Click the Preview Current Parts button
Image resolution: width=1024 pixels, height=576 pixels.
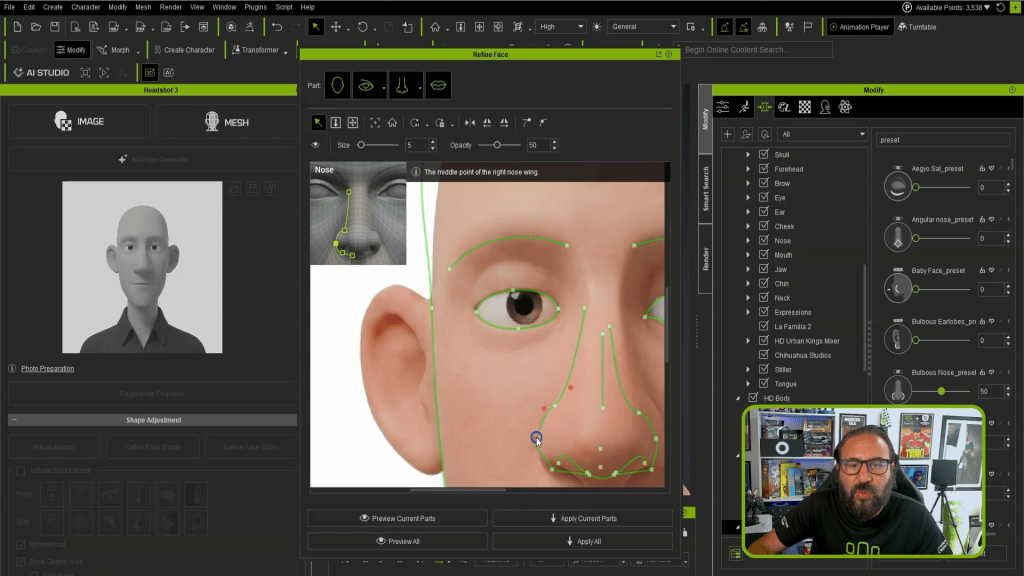pyautogui.click(x=397, y=519)
